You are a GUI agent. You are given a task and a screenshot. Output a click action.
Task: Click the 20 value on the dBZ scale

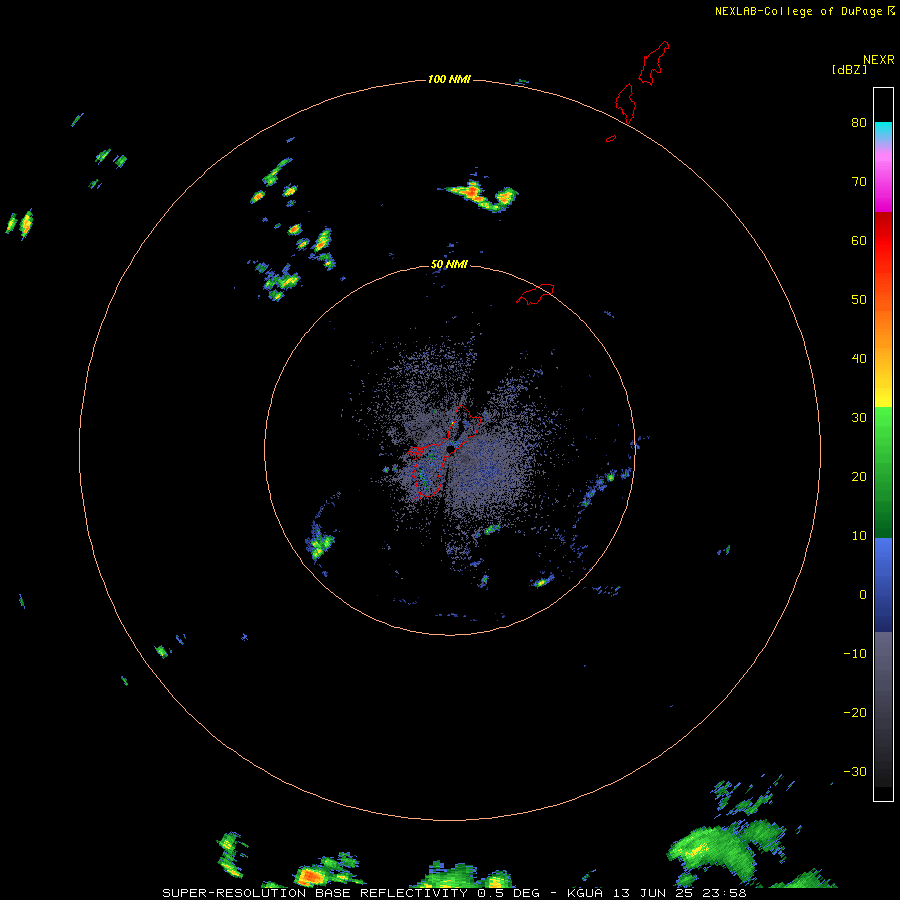click(x=859, y=476)
